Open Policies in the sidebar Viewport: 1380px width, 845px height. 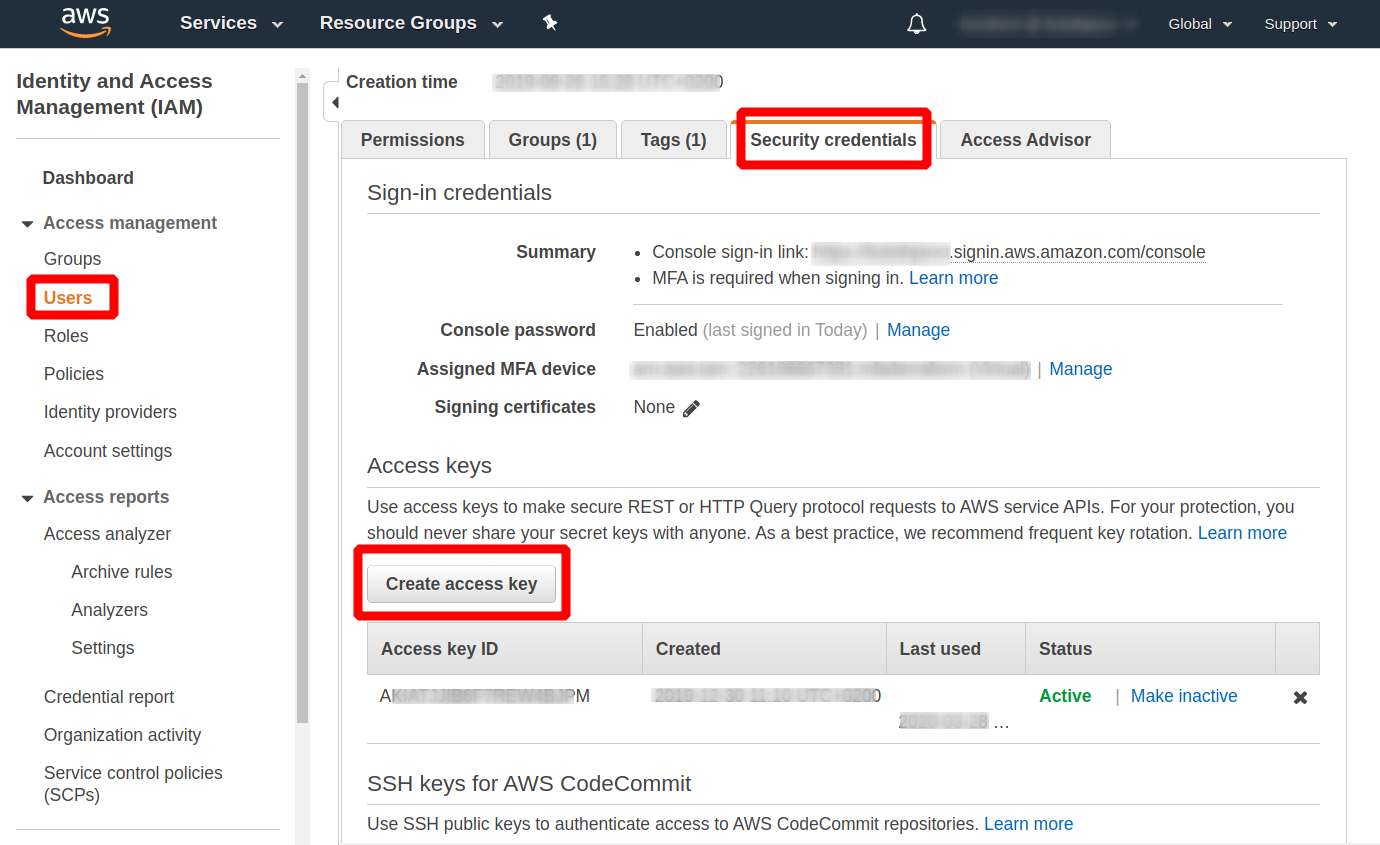[x=74, y=374]
